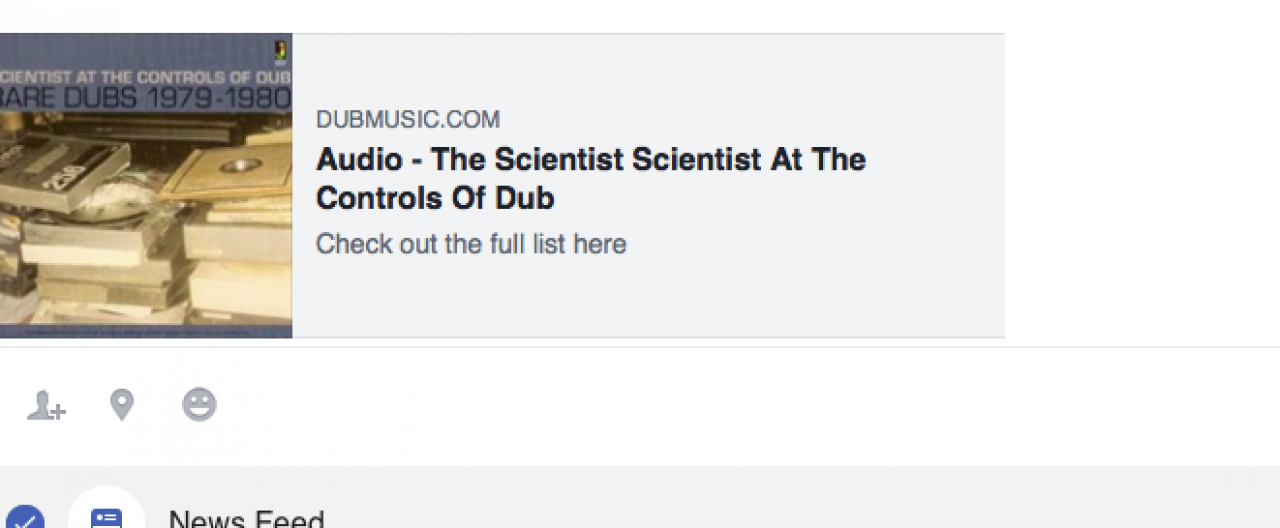Click "Check out the full list here" description
Viewport: 1280px width, 528px height.
point(470,244)
